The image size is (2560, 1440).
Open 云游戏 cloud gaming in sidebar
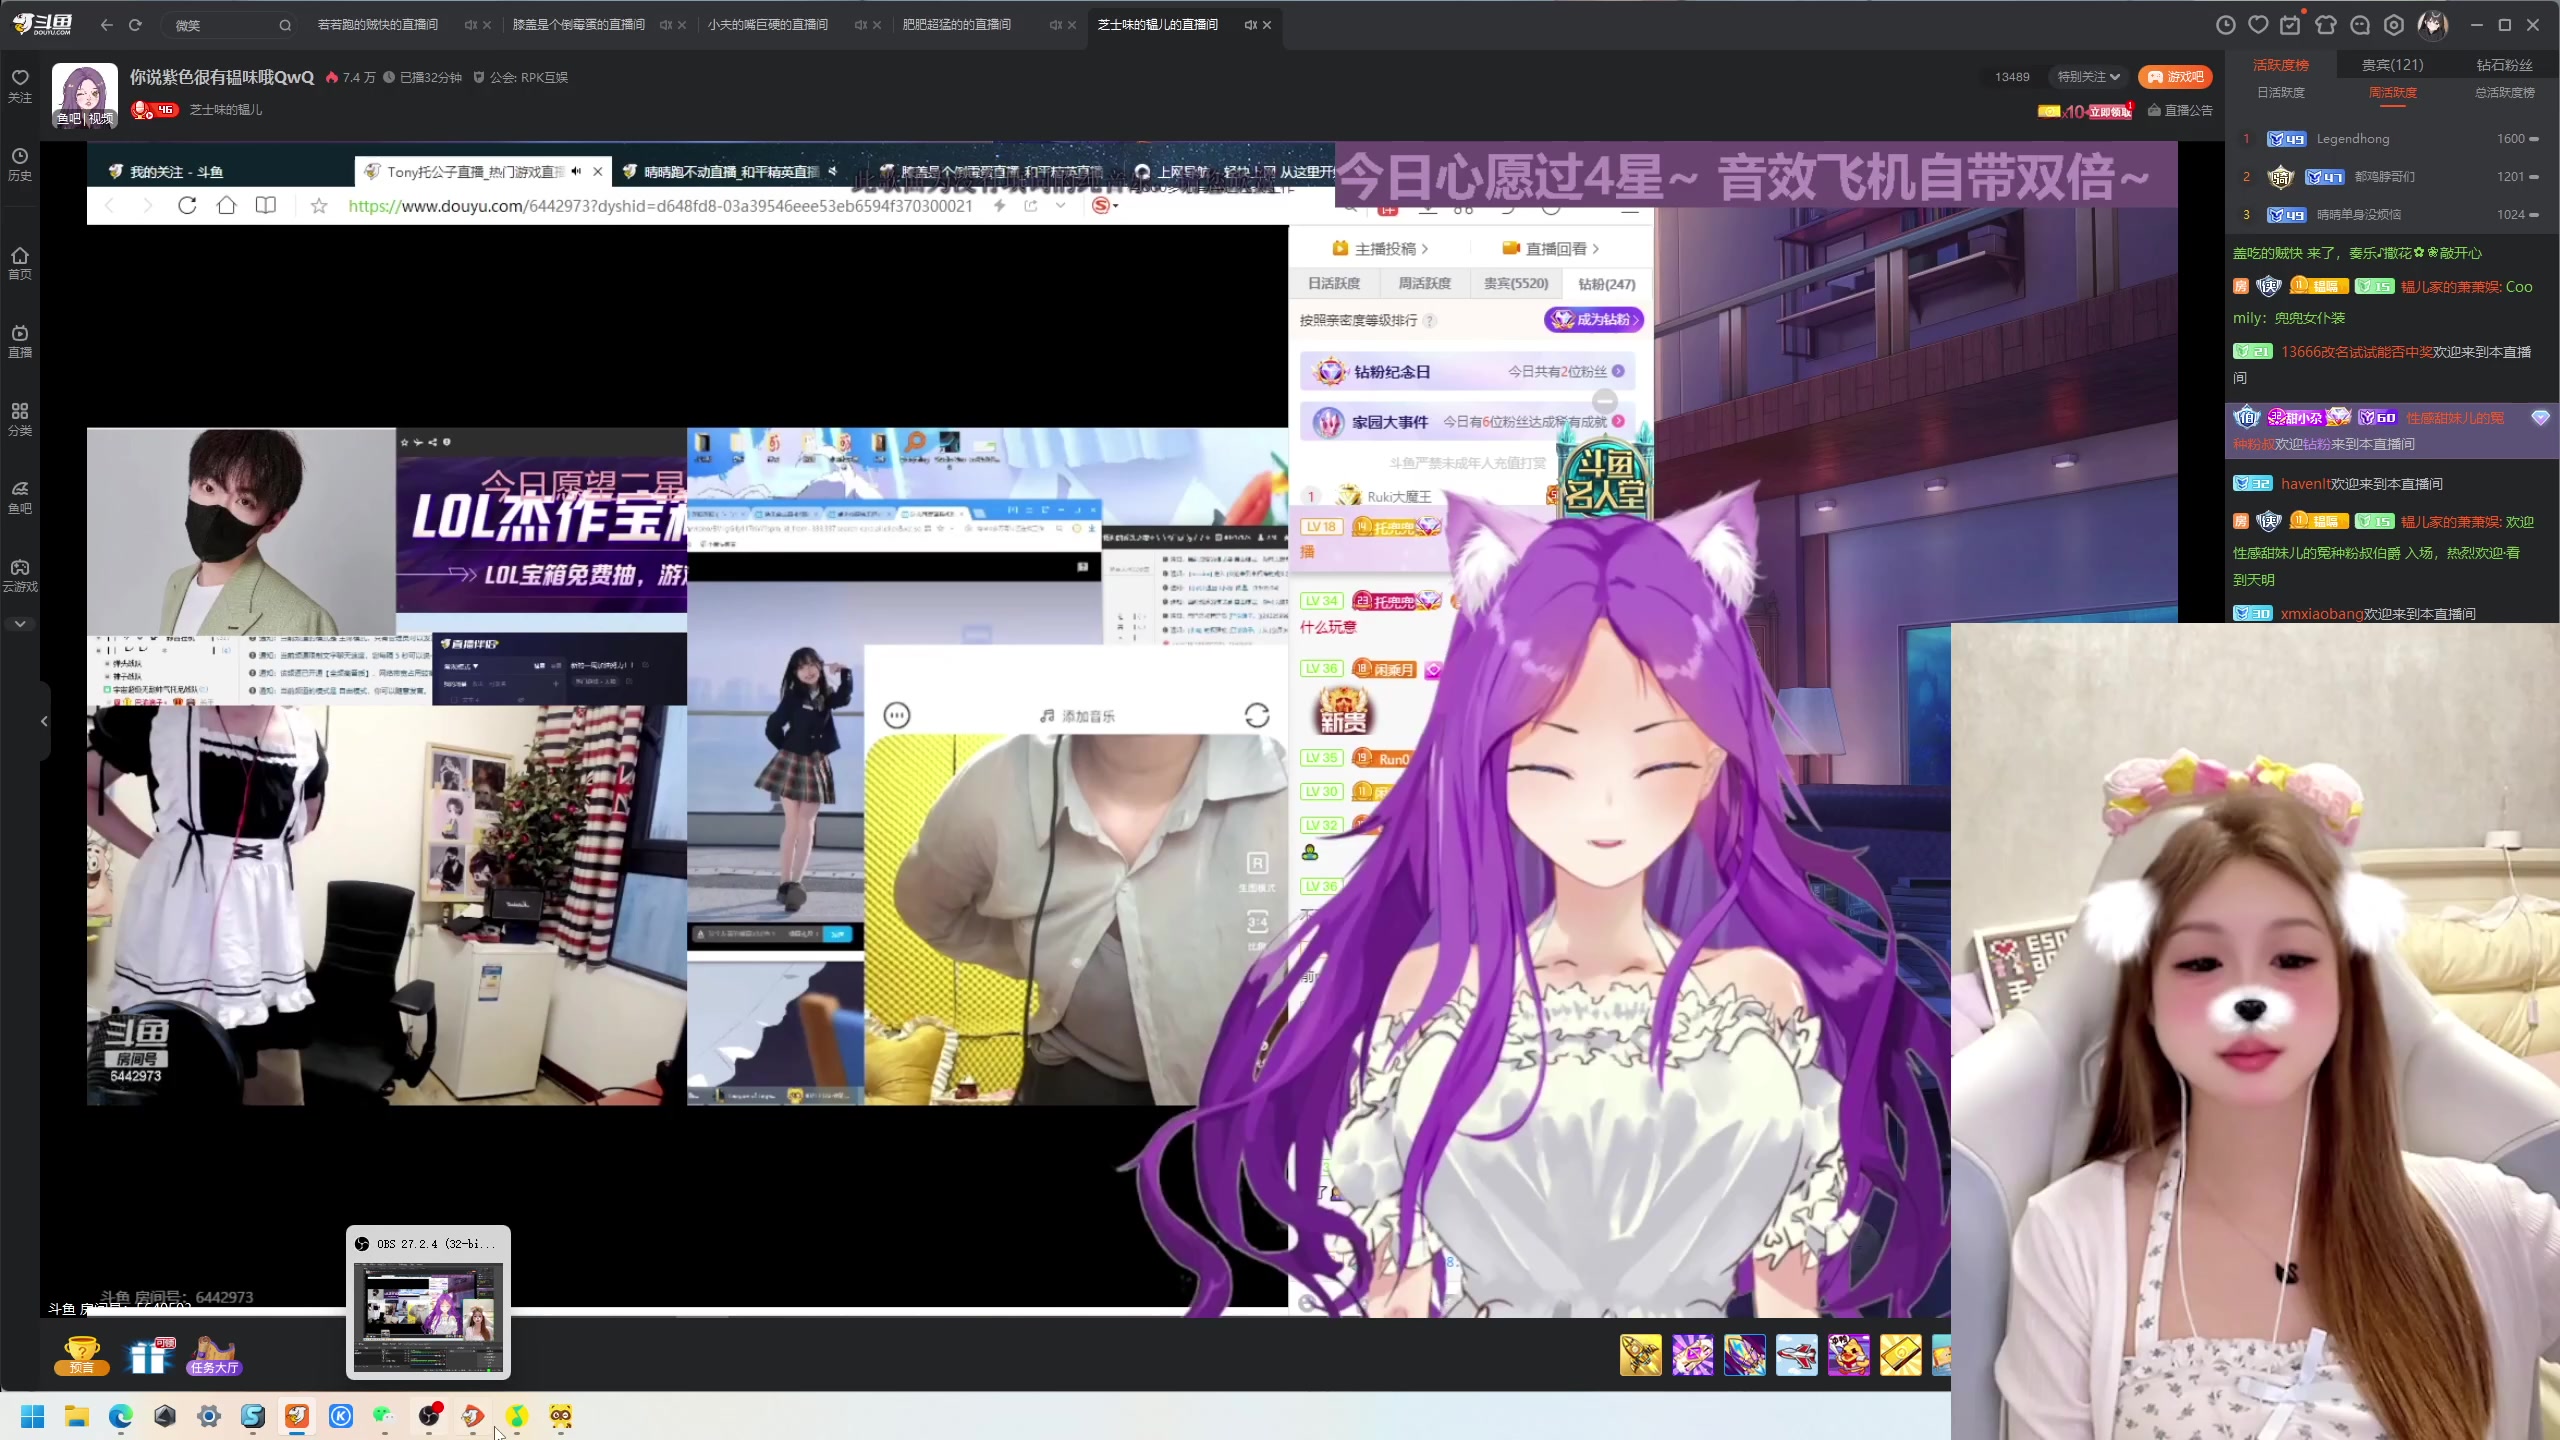point(20,575)
